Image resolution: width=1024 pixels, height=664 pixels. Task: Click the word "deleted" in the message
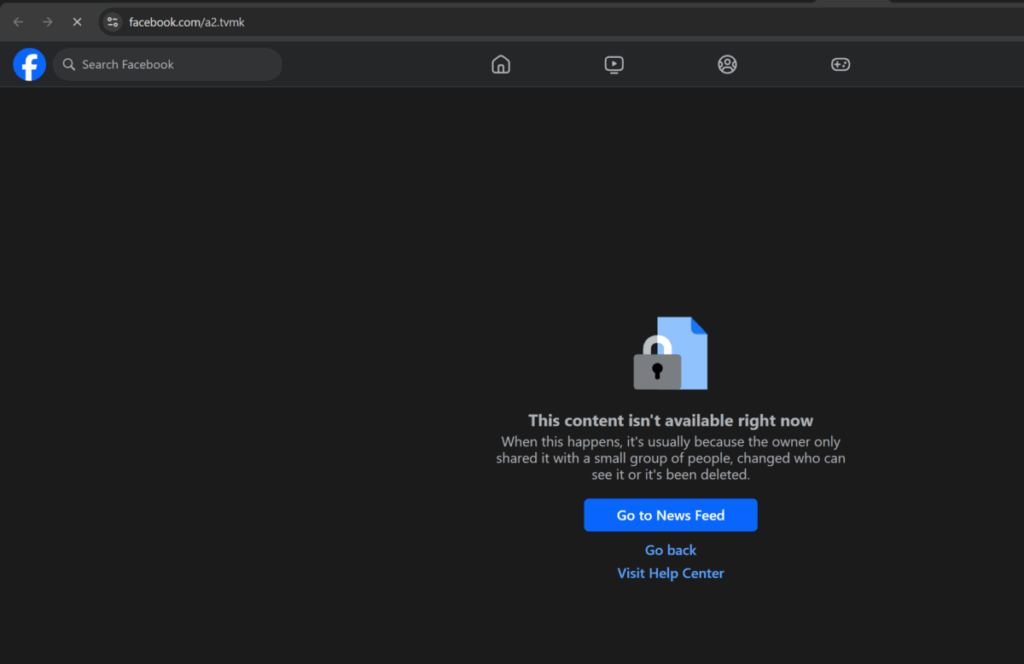coord(725,475)
